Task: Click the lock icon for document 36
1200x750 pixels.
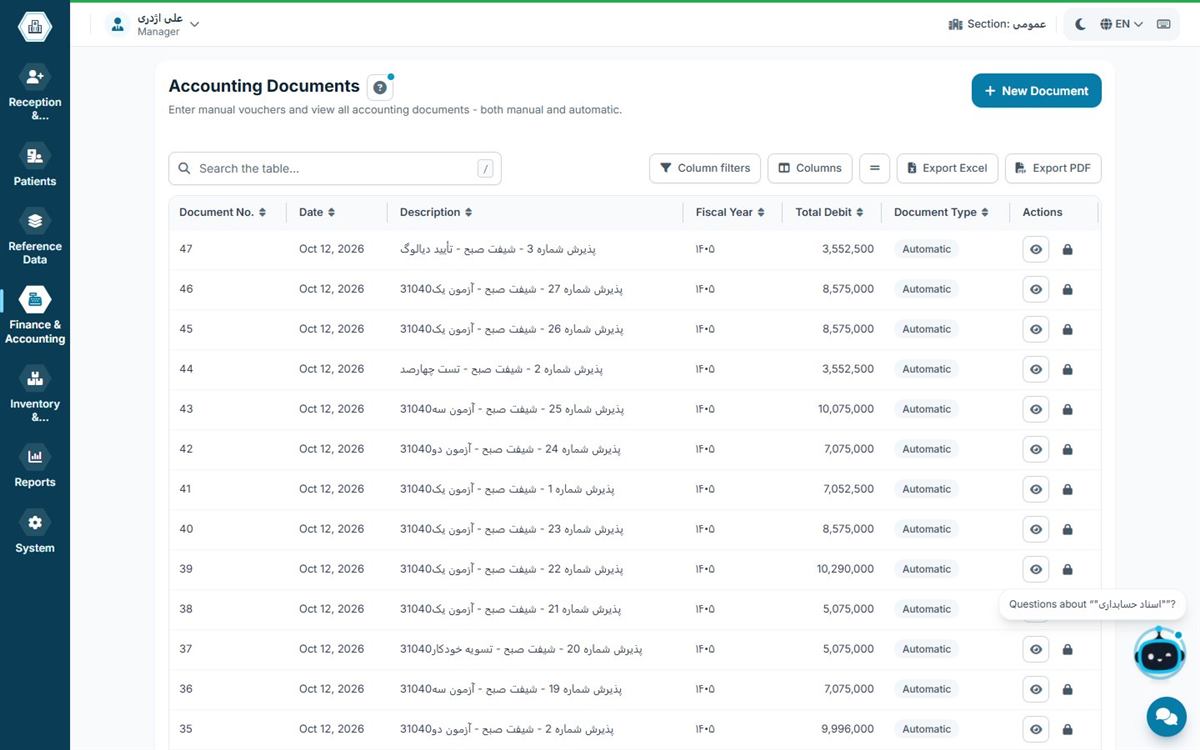Action: (1067, 690)
